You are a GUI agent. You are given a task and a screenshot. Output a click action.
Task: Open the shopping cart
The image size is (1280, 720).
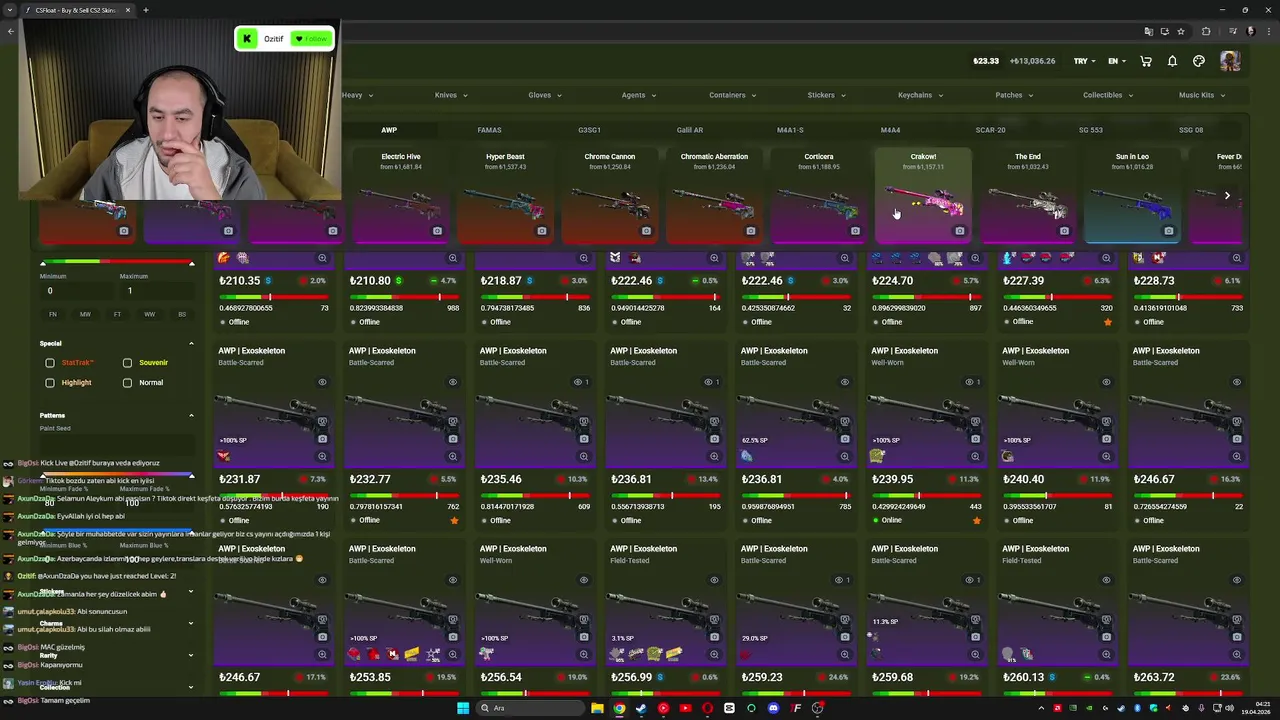click(x=1145, y=61)
